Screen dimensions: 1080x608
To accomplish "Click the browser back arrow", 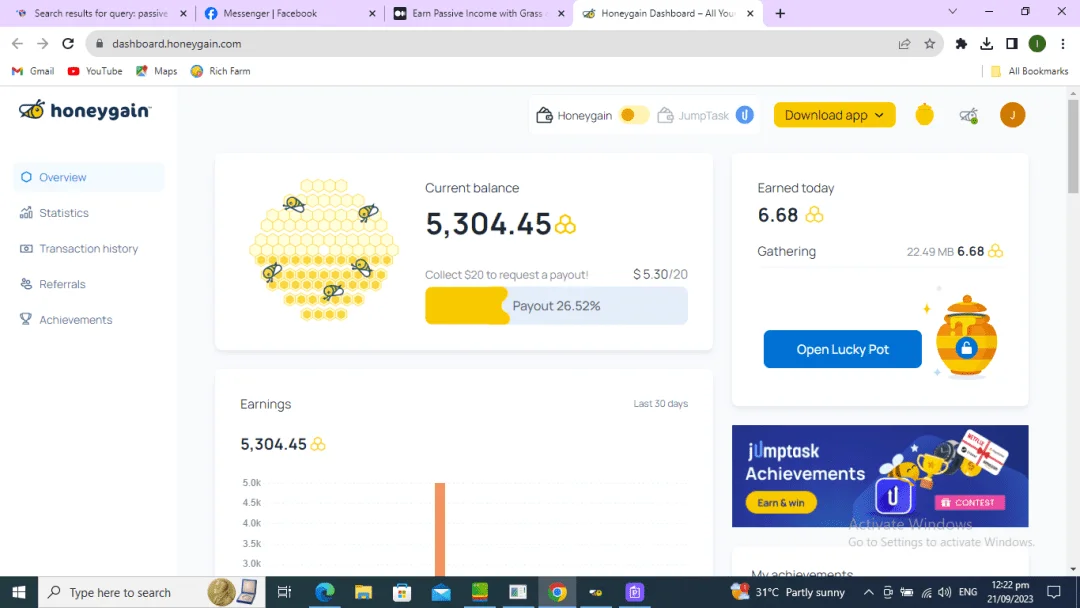I will point(17,43).
